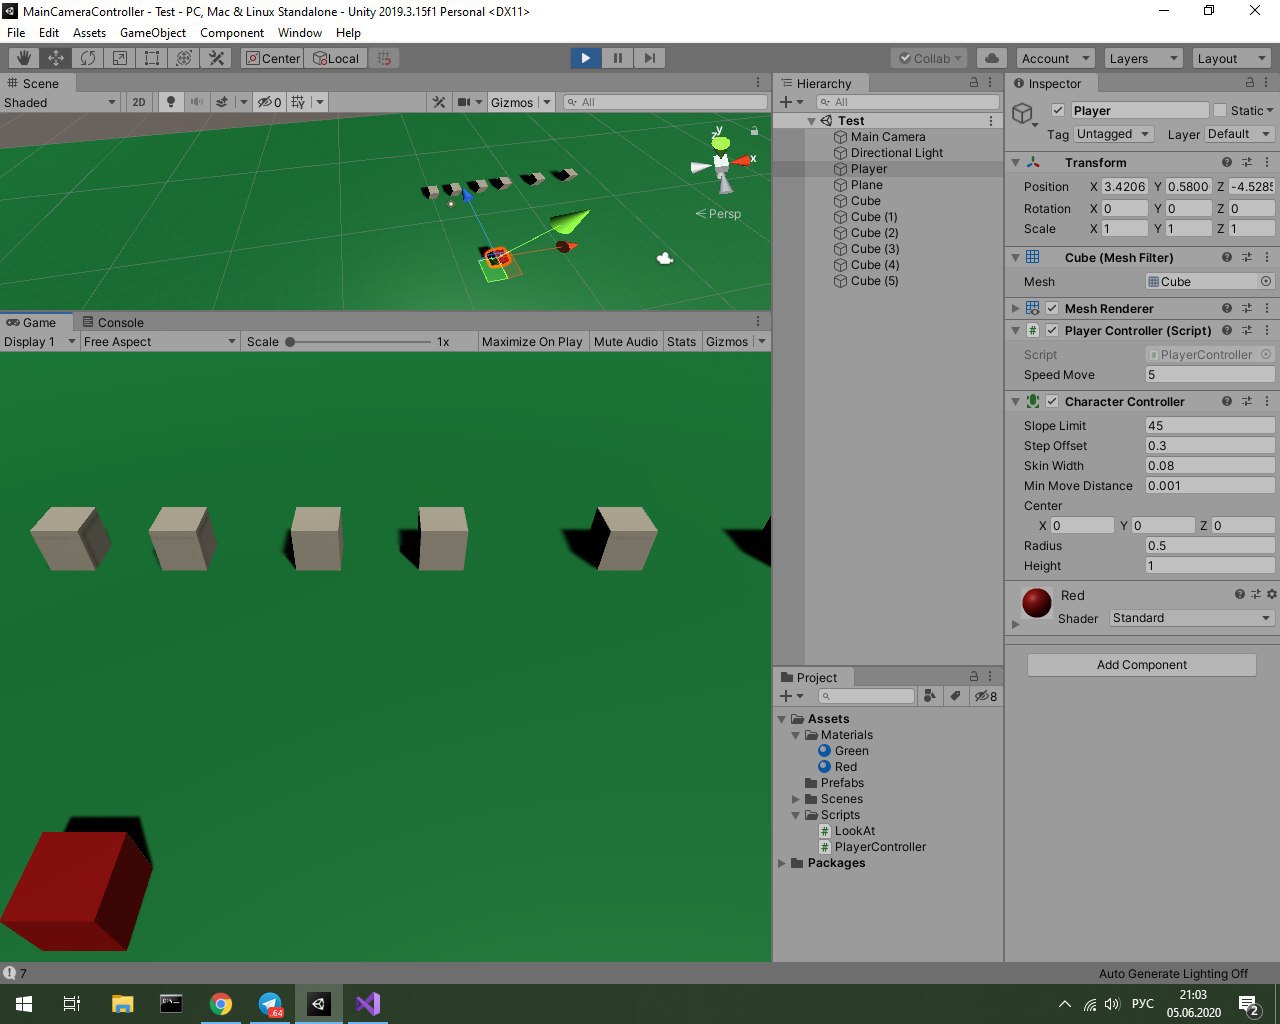Disable Mesh Renderer component checkbox
This screenshot has height=1024, width=1280.
click(1052, 308)
